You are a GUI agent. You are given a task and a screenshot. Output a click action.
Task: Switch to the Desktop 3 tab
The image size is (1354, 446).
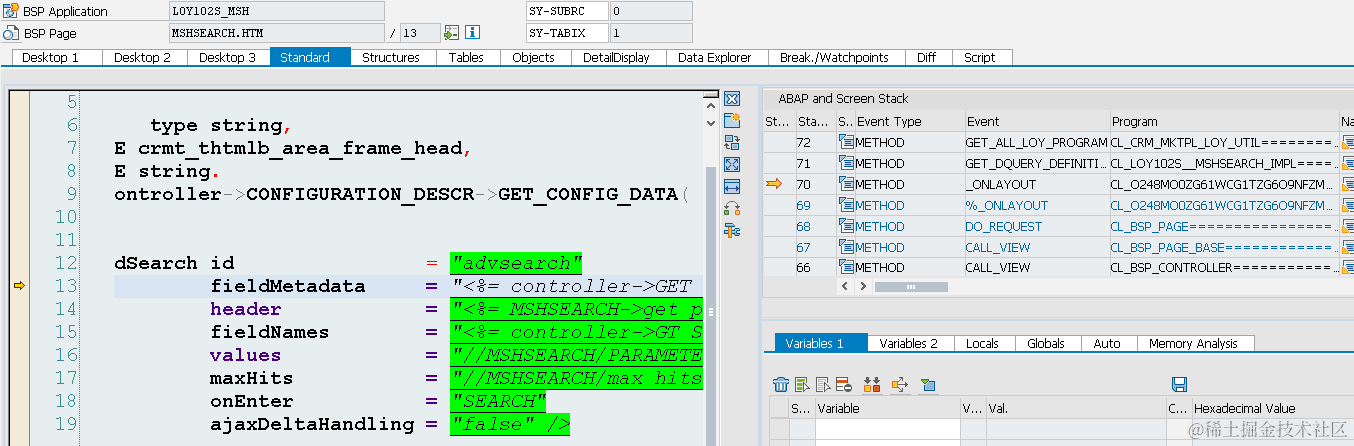click(x=228, y=57)
